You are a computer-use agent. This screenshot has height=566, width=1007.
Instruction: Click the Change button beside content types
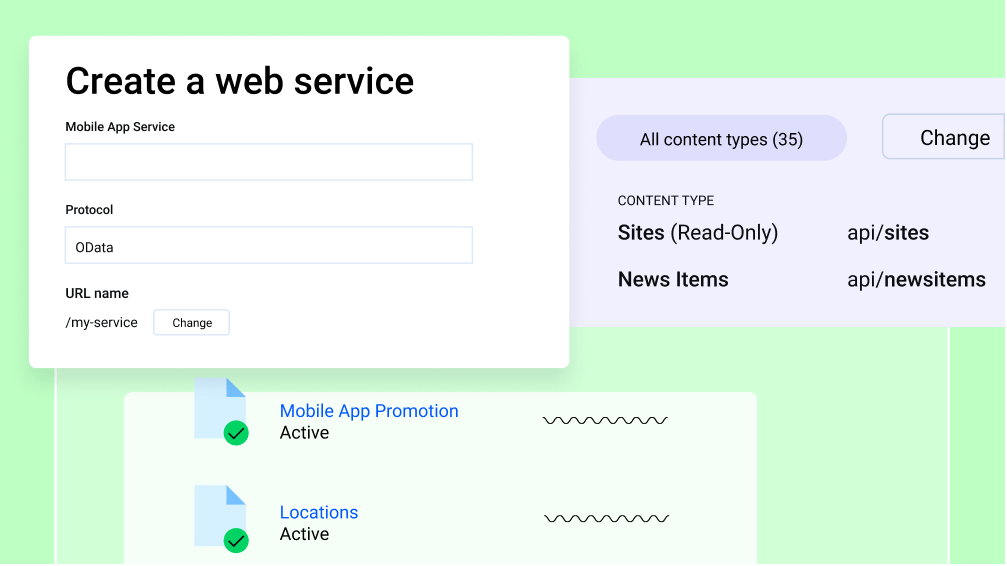coord(943,136)
